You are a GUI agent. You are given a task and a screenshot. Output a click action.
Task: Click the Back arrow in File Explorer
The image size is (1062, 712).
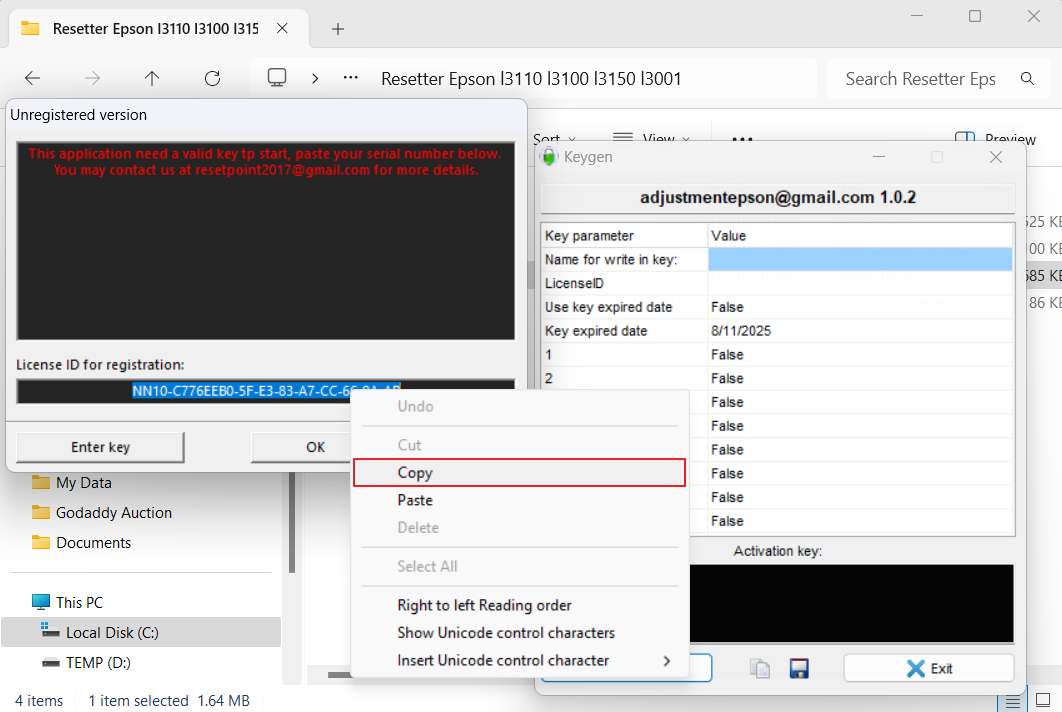click(32, 78)
